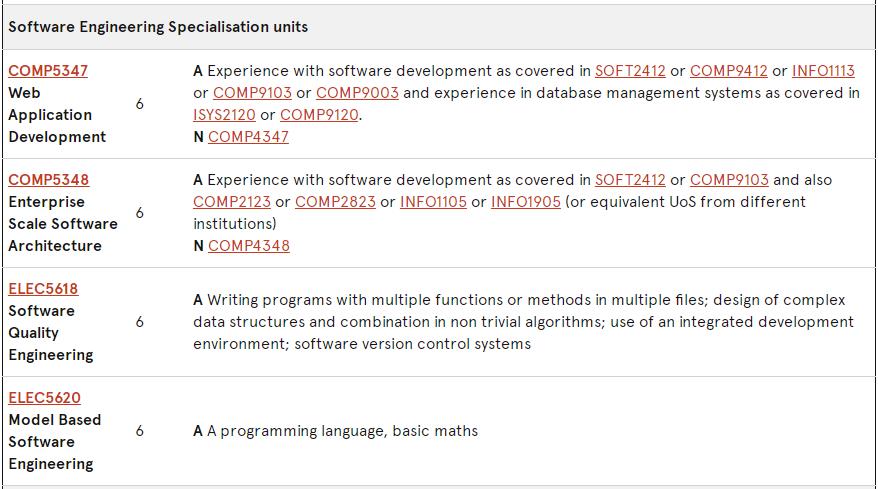Open the COMP2823 link

click(335, 202)
